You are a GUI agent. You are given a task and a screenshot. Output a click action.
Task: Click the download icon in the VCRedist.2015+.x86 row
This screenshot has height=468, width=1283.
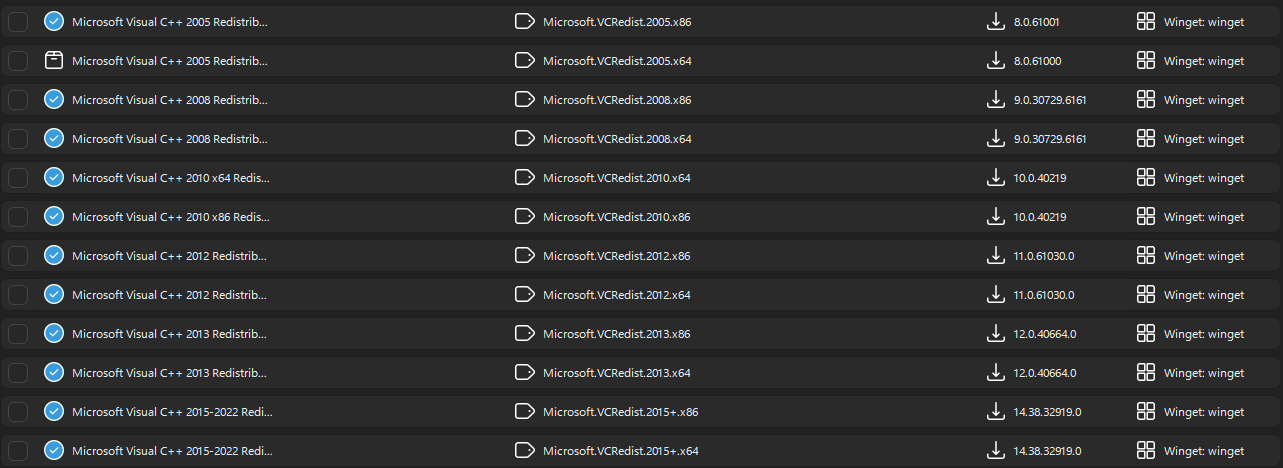995,412
